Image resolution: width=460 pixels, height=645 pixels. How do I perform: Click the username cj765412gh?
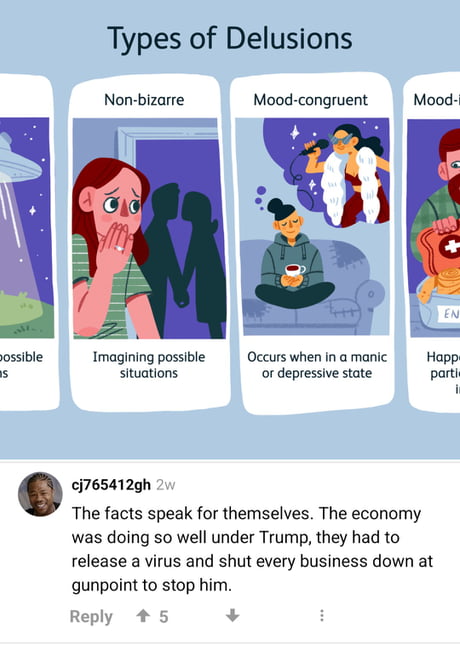(x=111, y=485)
